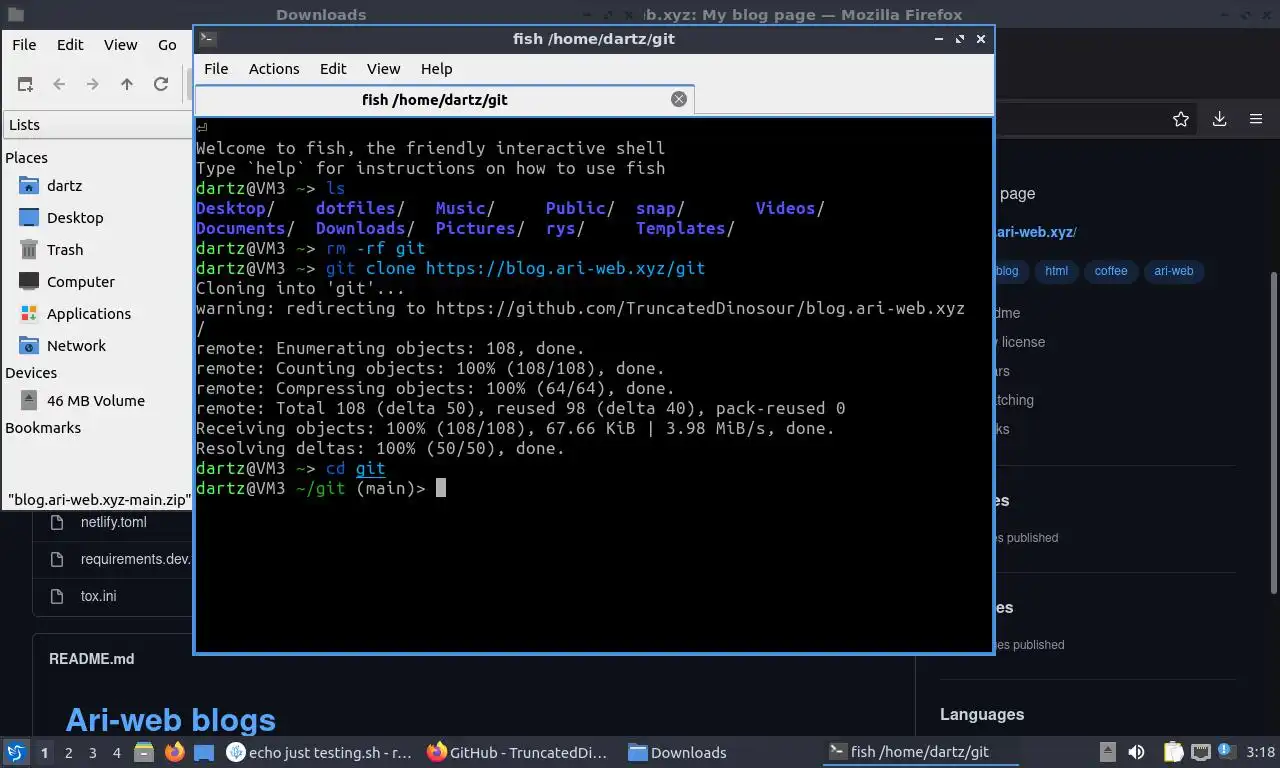Click Downloads/ directory in terminal listing
Image resolution: width=1280 pixels, height=768 pixels.
pyautogui.click(x=365, y=228)
